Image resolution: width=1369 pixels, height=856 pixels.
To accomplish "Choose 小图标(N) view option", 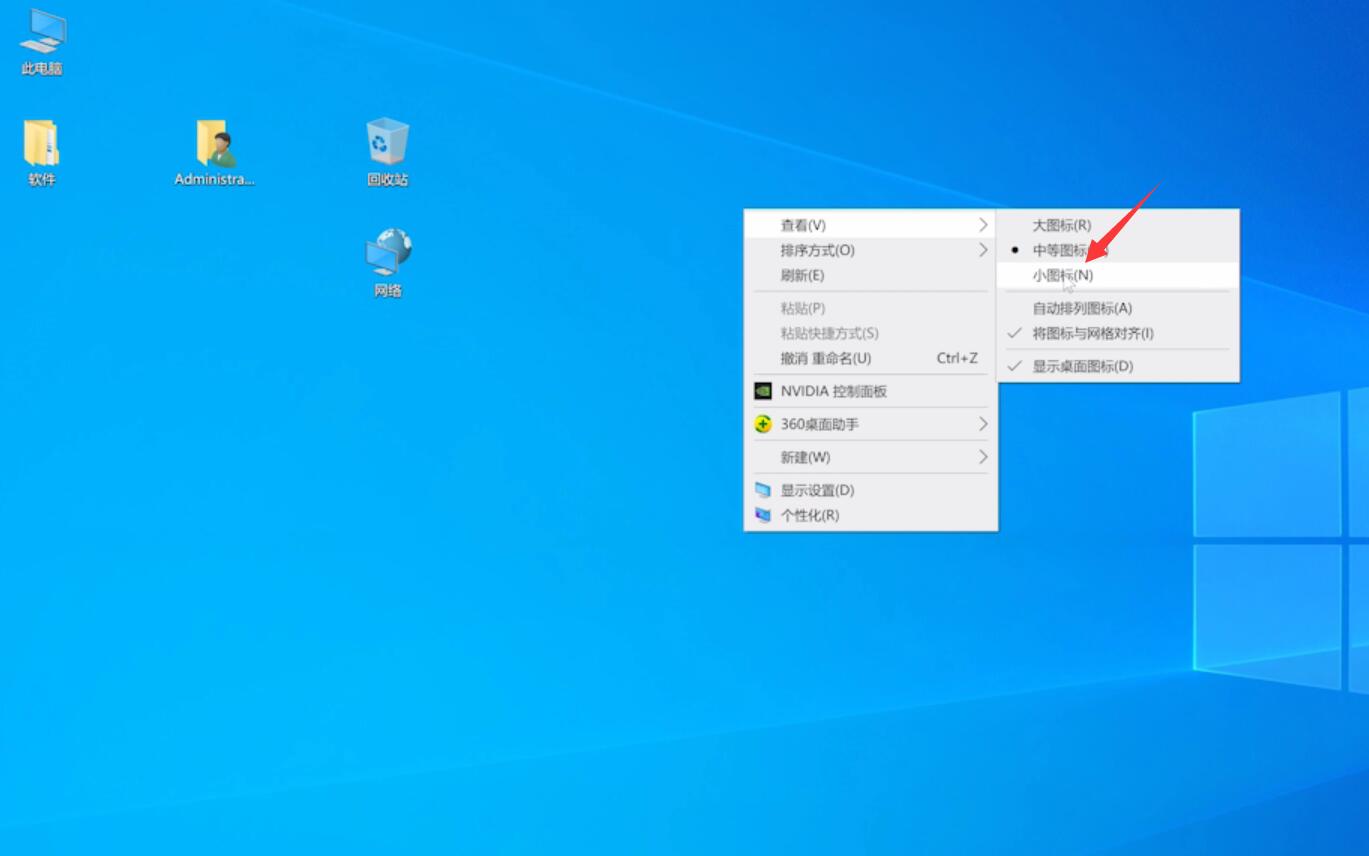I will 1118,275.
